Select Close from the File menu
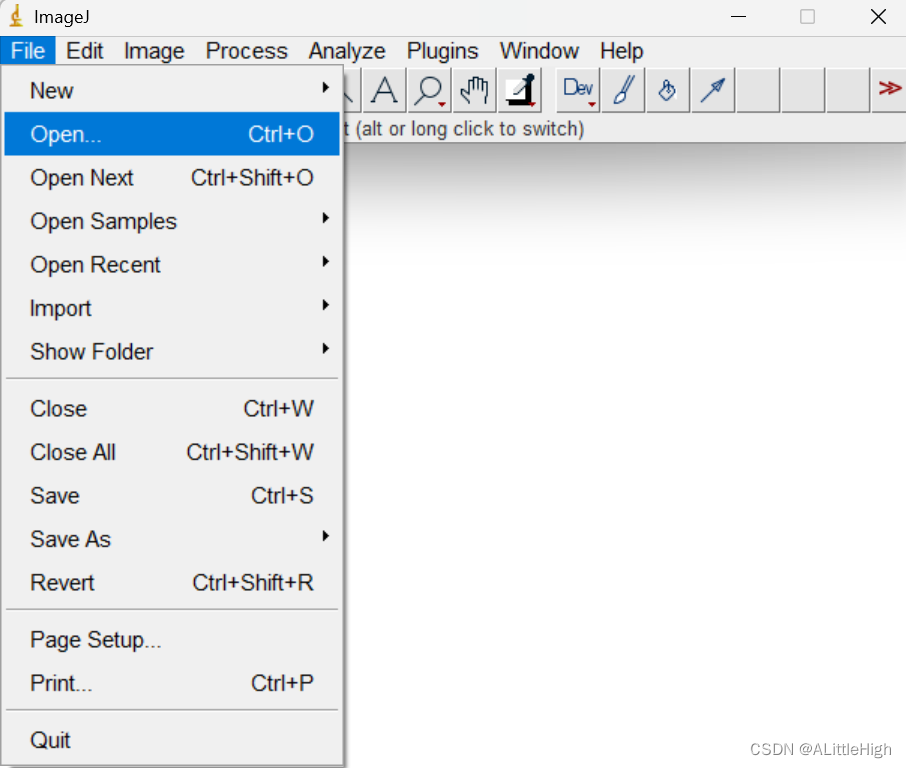Screen dimensions: 906x768 pyautogui.click(x=172, y=409)
